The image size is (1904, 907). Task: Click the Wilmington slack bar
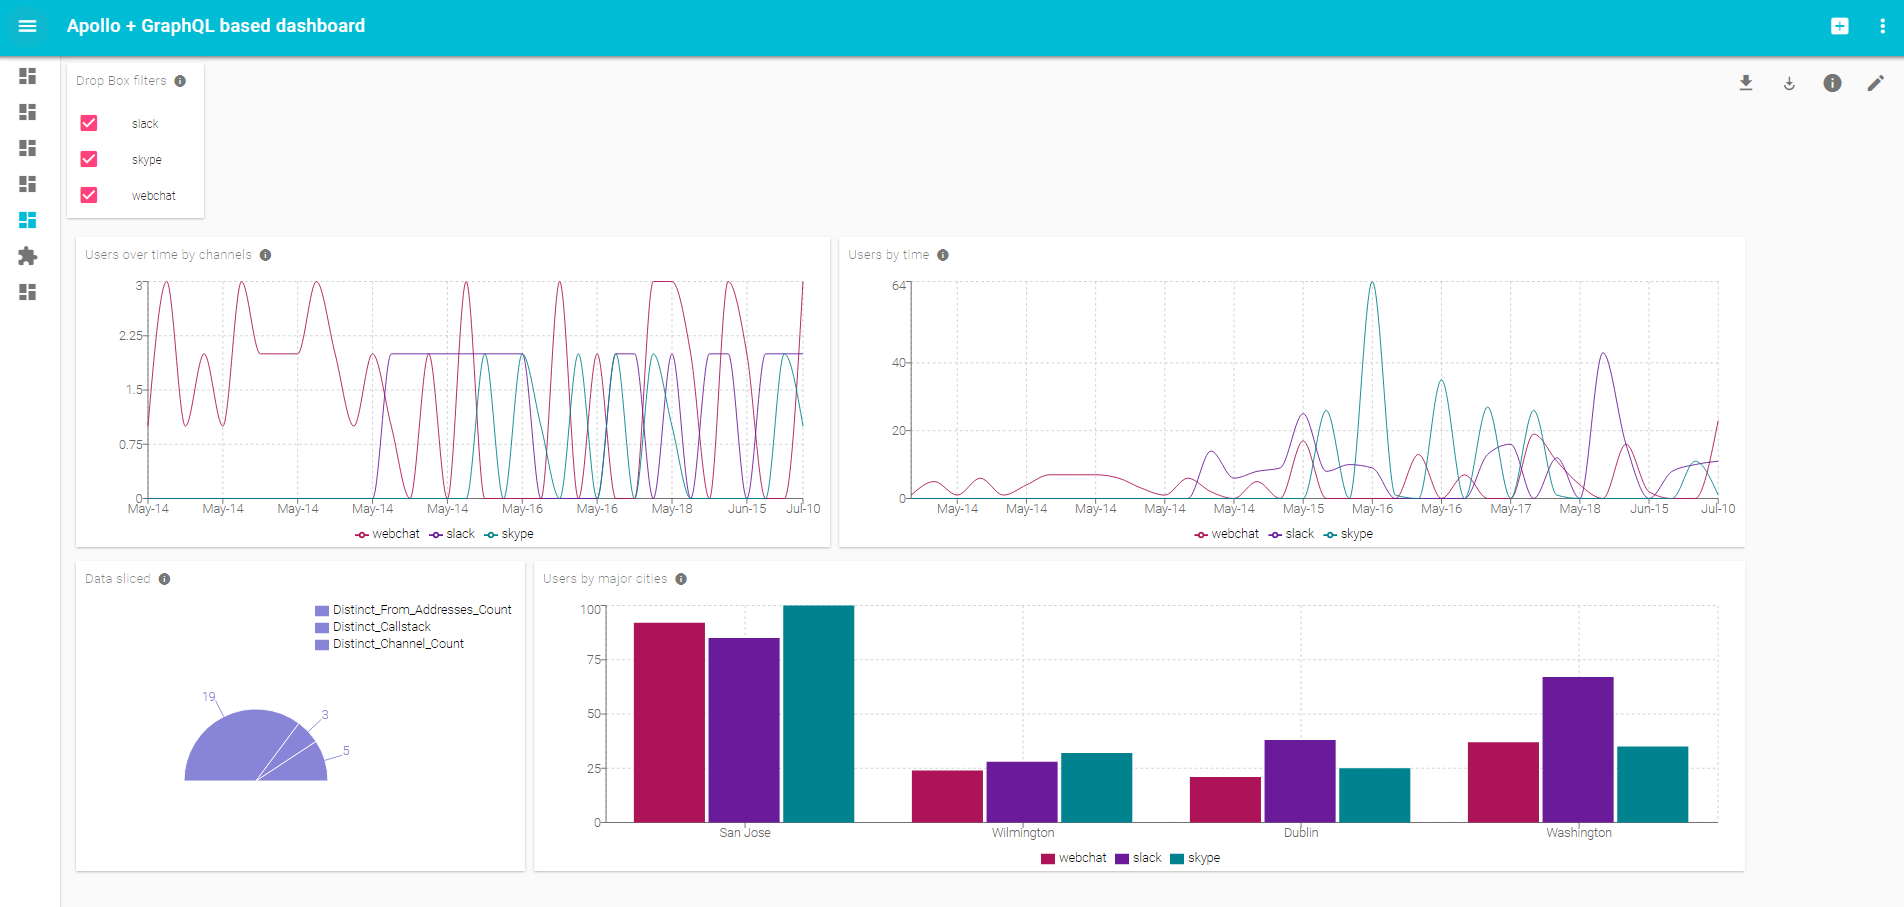pyautogui.click(x=1022, y=792)
